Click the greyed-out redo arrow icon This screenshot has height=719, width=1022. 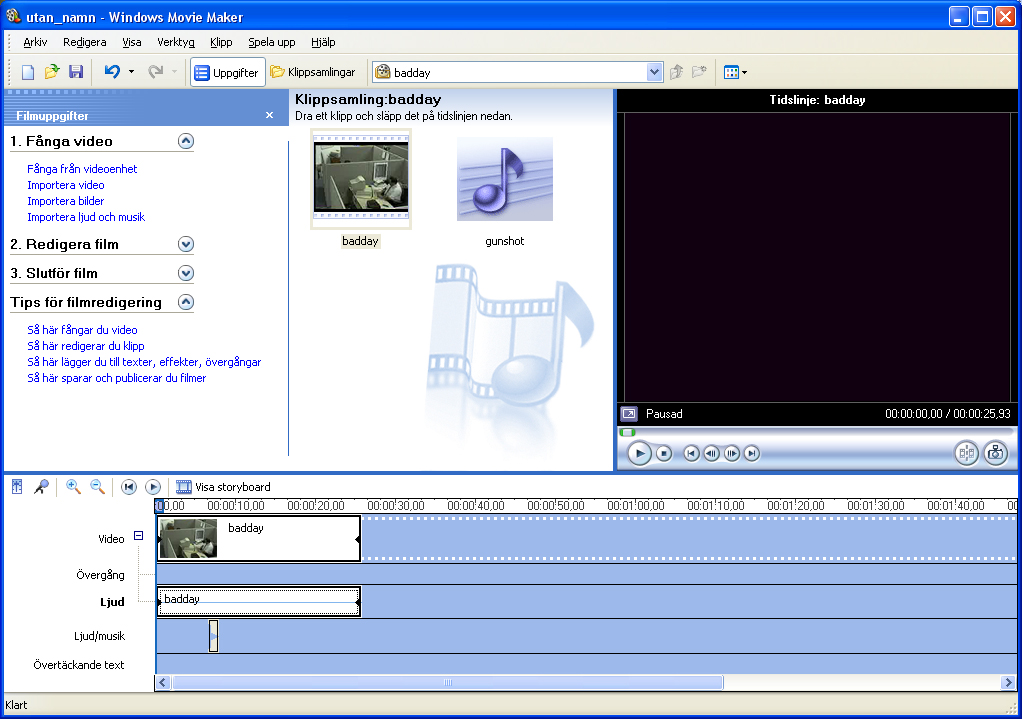coord(156,72)
